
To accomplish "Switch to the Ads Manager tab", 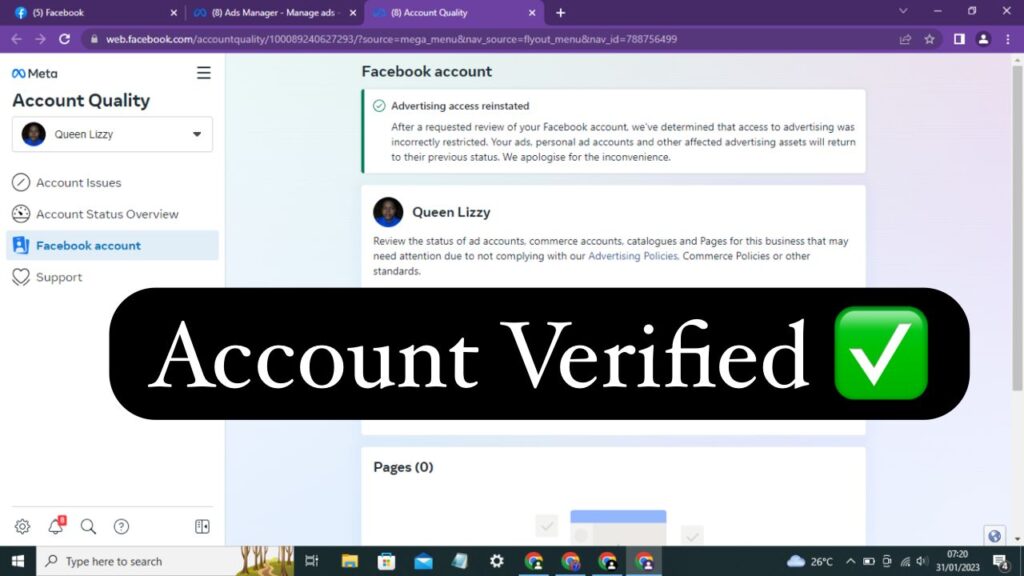I will click(x=276, y=12).
